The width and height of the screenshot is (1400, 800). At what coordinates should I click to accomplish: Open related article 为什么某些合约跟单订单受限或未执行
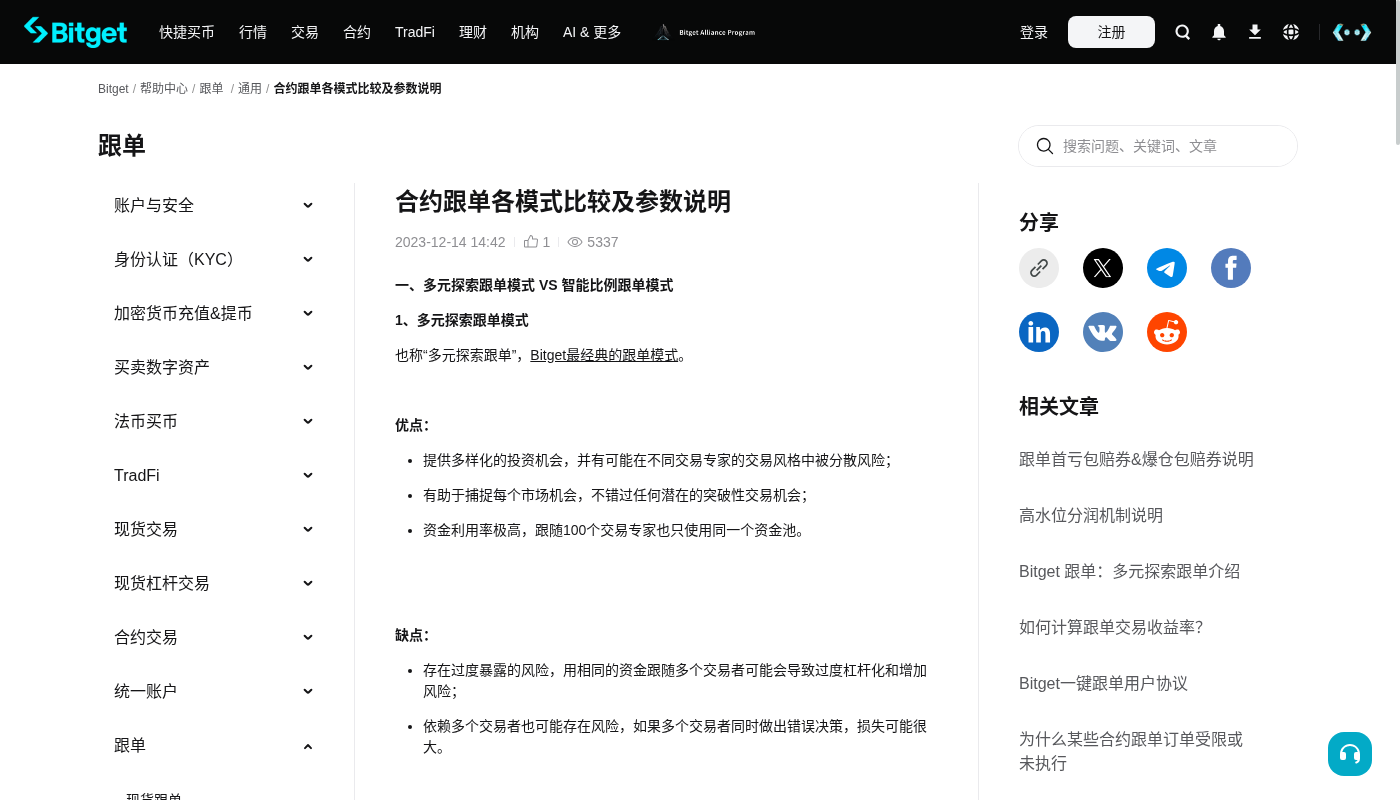(x=1131, y=751)
